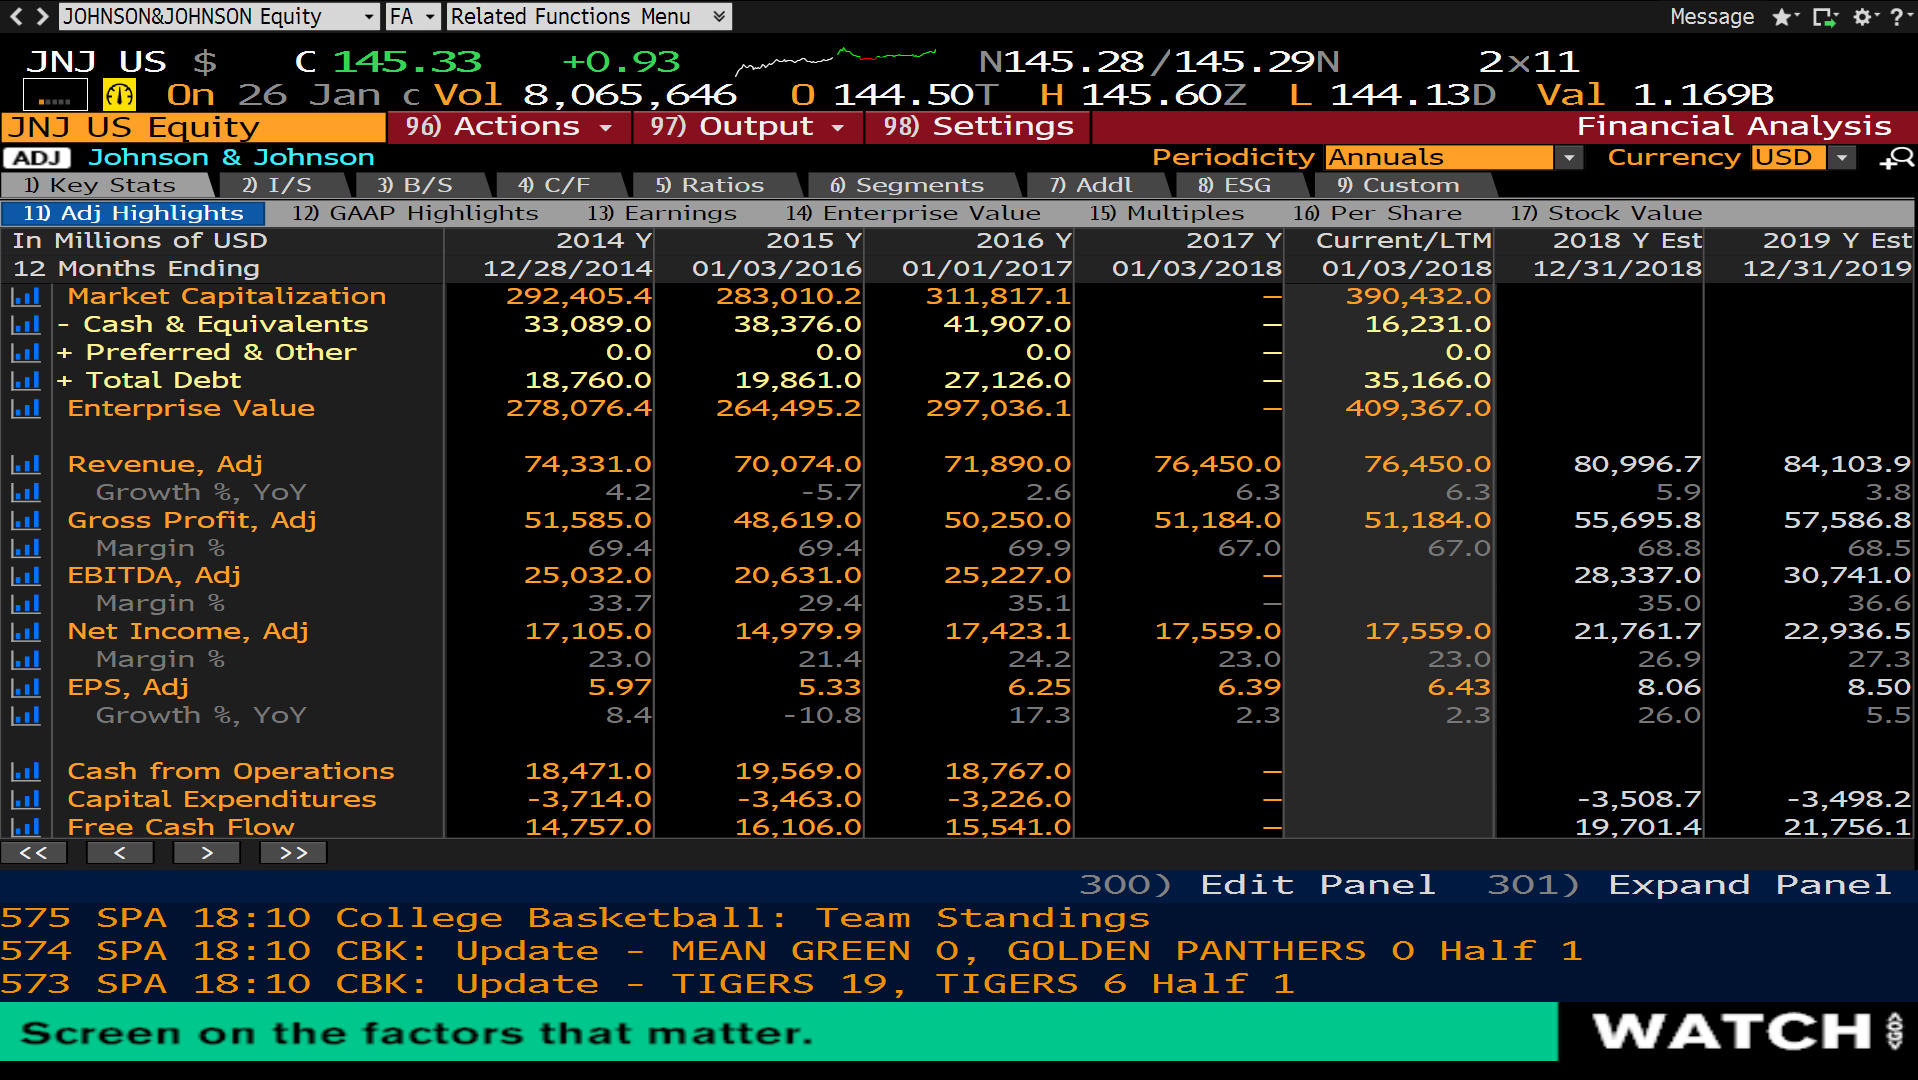This screenshot has height=1080, width=1918.
Task: Click 301) Expand Panel
Action: (1689, 886)
